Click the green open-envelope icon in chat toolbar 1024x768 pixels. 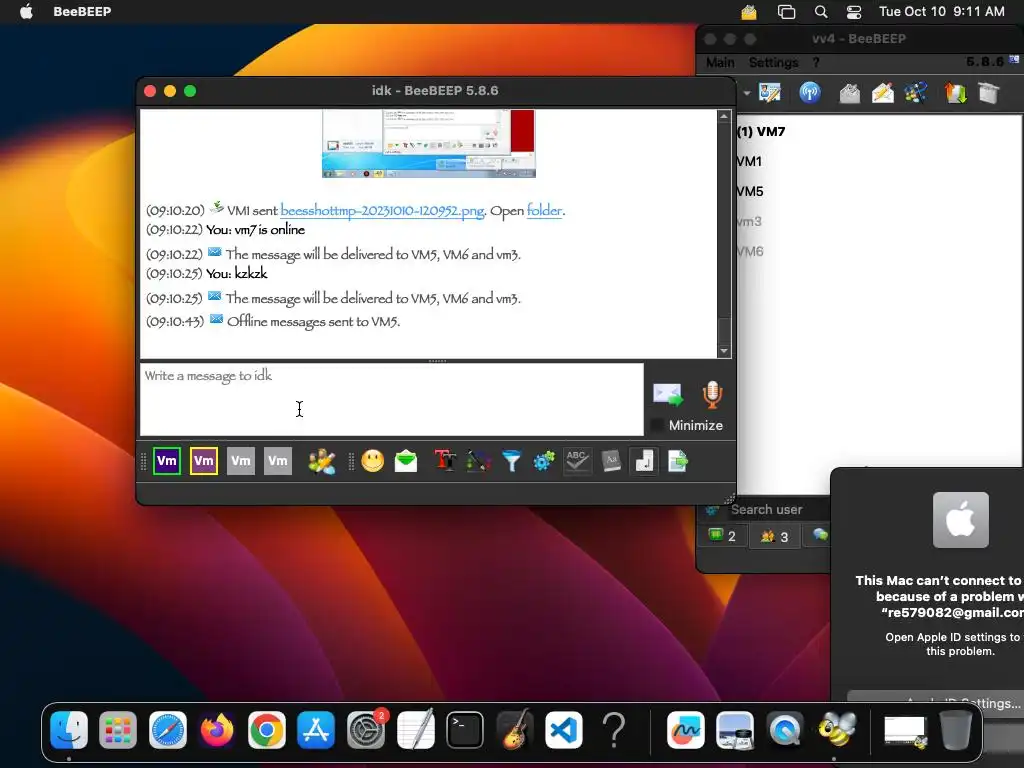(406, 461)
